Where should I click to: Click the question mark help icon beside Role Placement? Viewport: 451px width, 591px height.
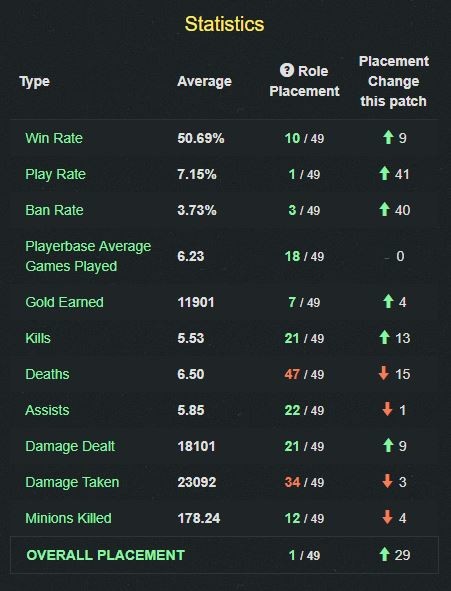pyautogui.click(x=287, y=70)
